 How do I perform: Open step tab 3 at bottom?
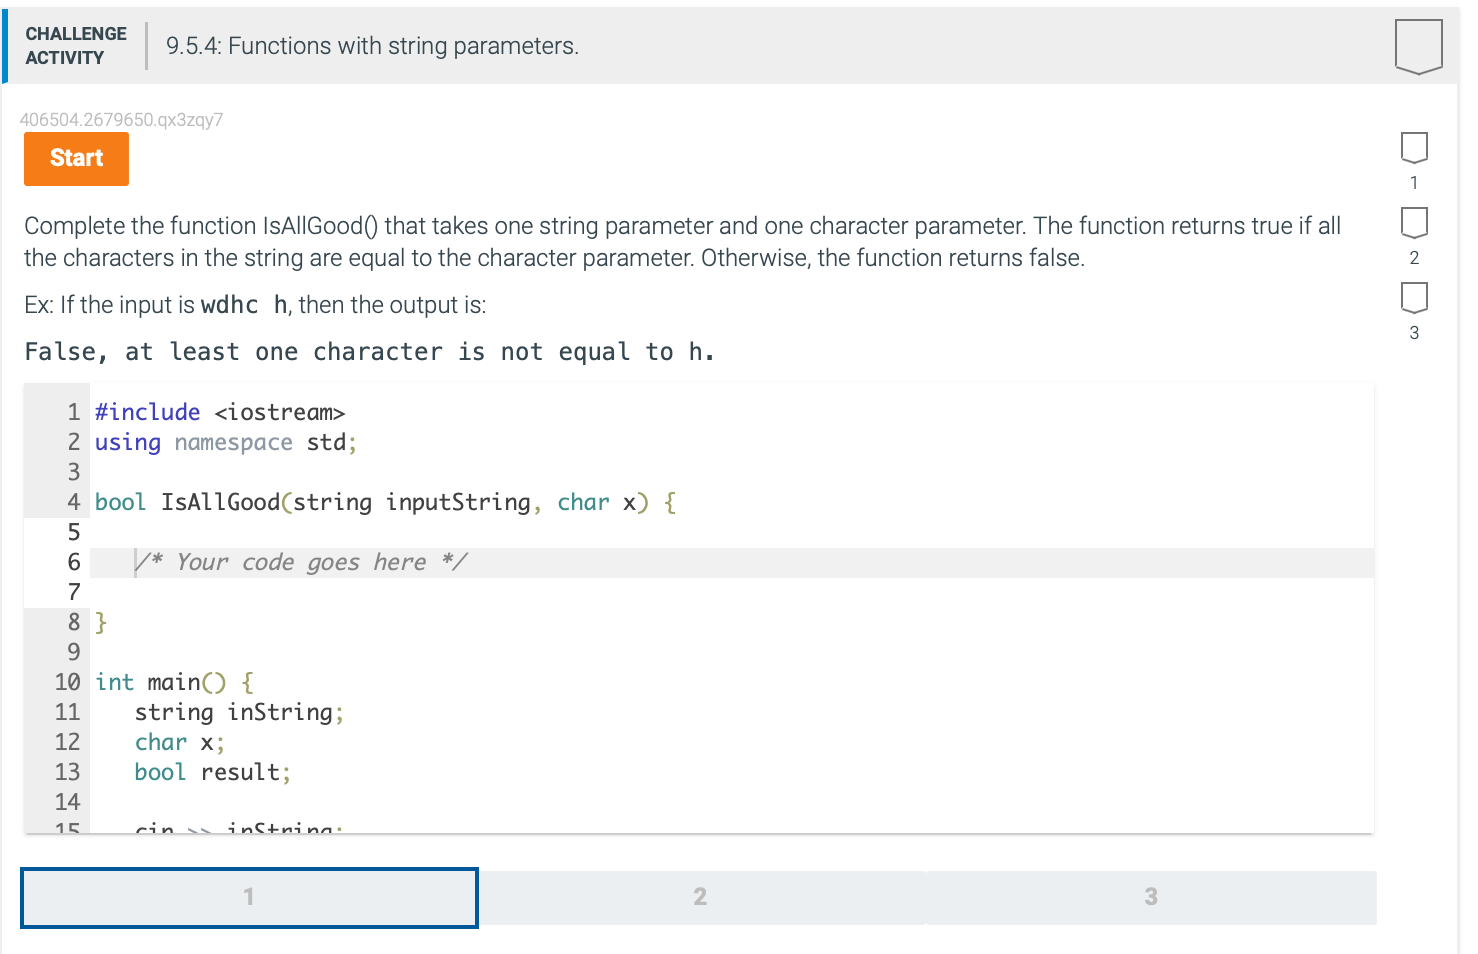[1148, 897]
